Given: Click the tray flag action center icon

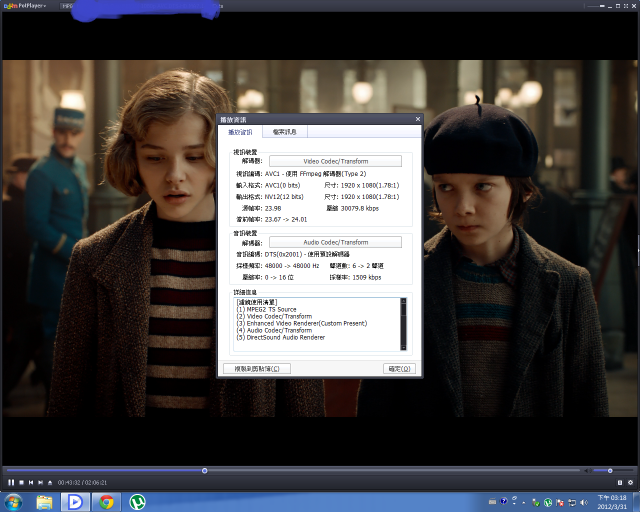Looking at the screenshot, I should [560, 503].
